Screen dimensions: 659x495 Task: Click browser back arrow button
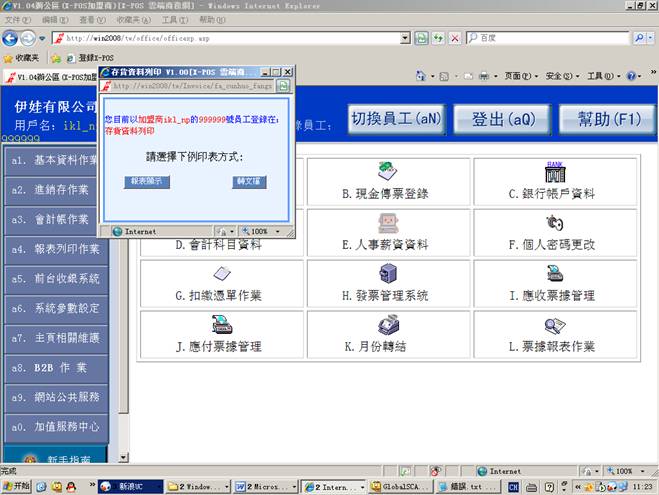(x=12, y=38)
